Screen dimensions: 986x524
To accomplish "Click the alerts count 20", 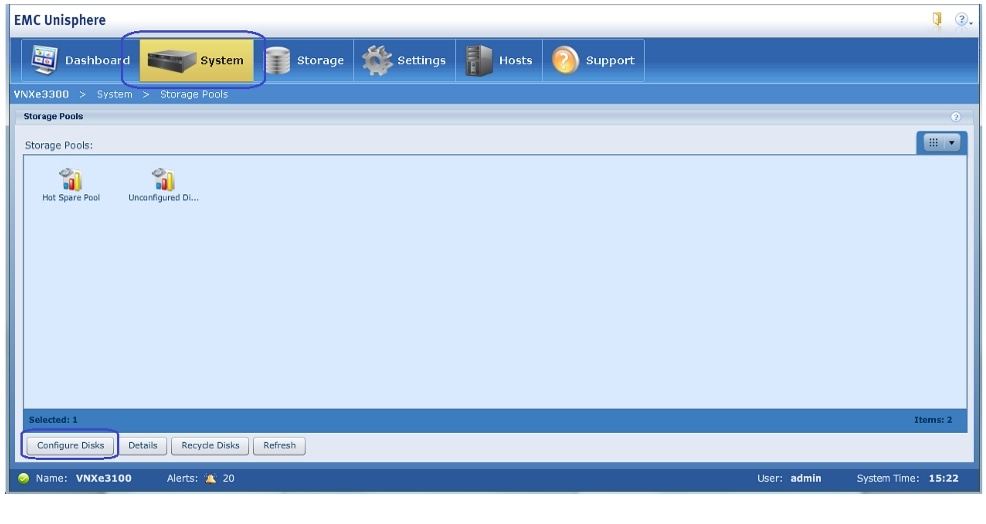I will [228, 479].
